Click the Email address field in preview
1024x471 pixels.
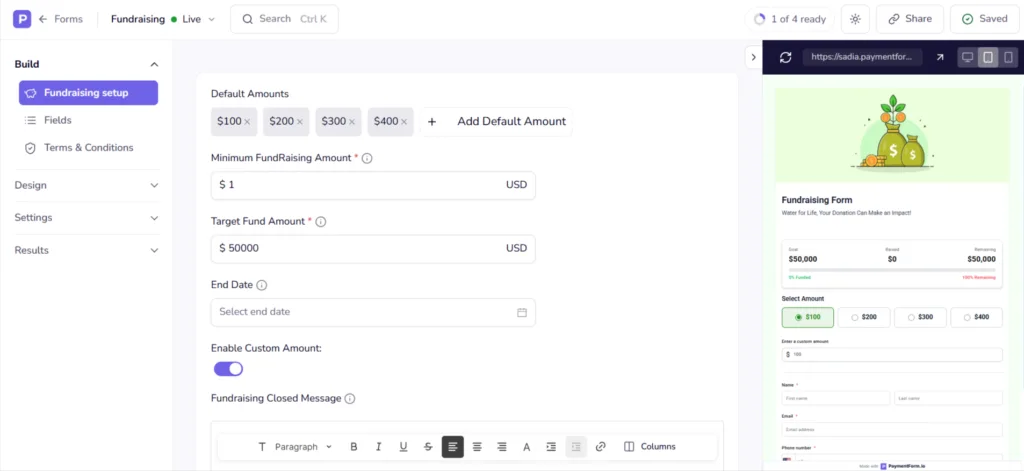[892, 430]
